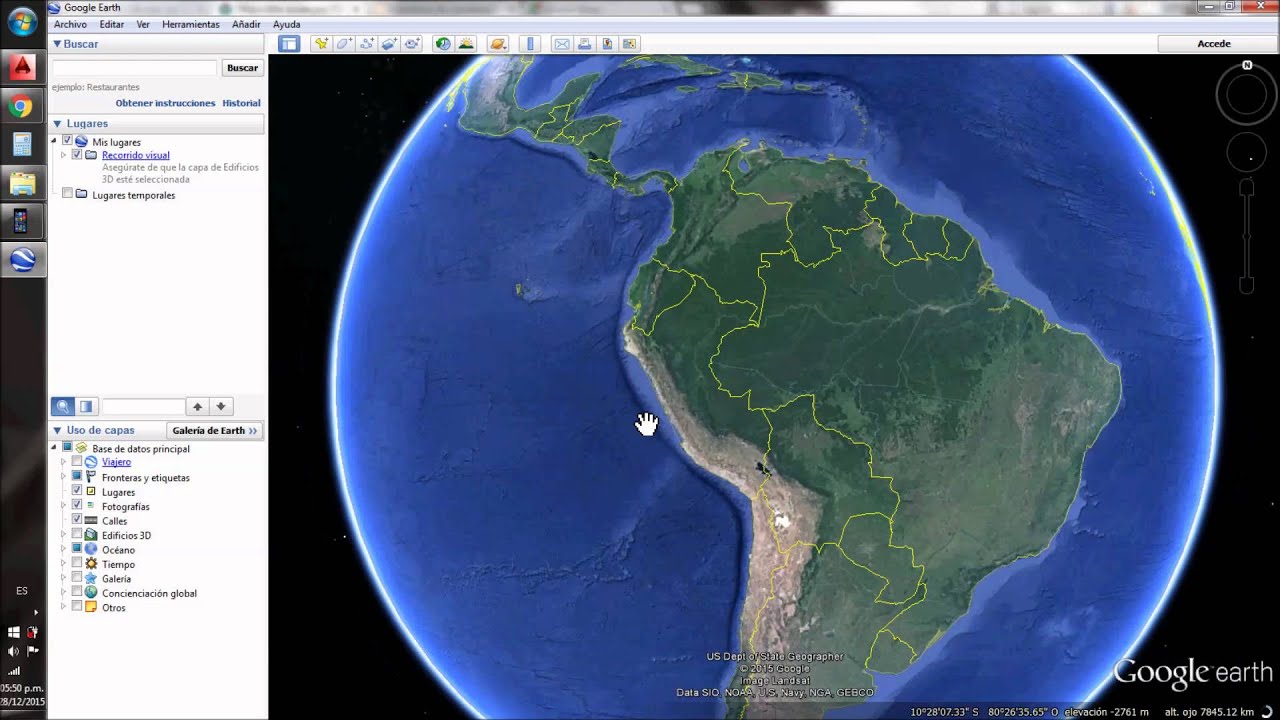The image size is (1280, 720).
Task: Toggle the sidebar panel toolbar button
Action: point(289,44)
